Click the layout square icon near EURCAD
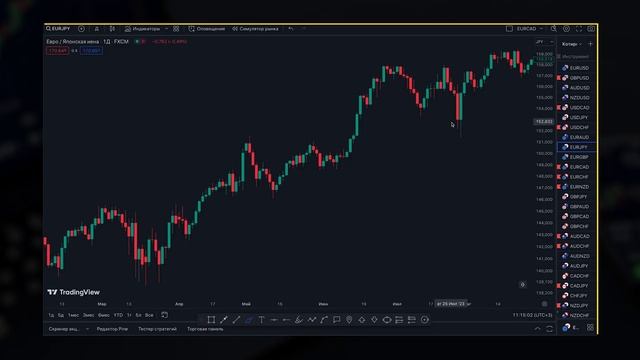Screen dimensions: 640x360 coord(509,29)
